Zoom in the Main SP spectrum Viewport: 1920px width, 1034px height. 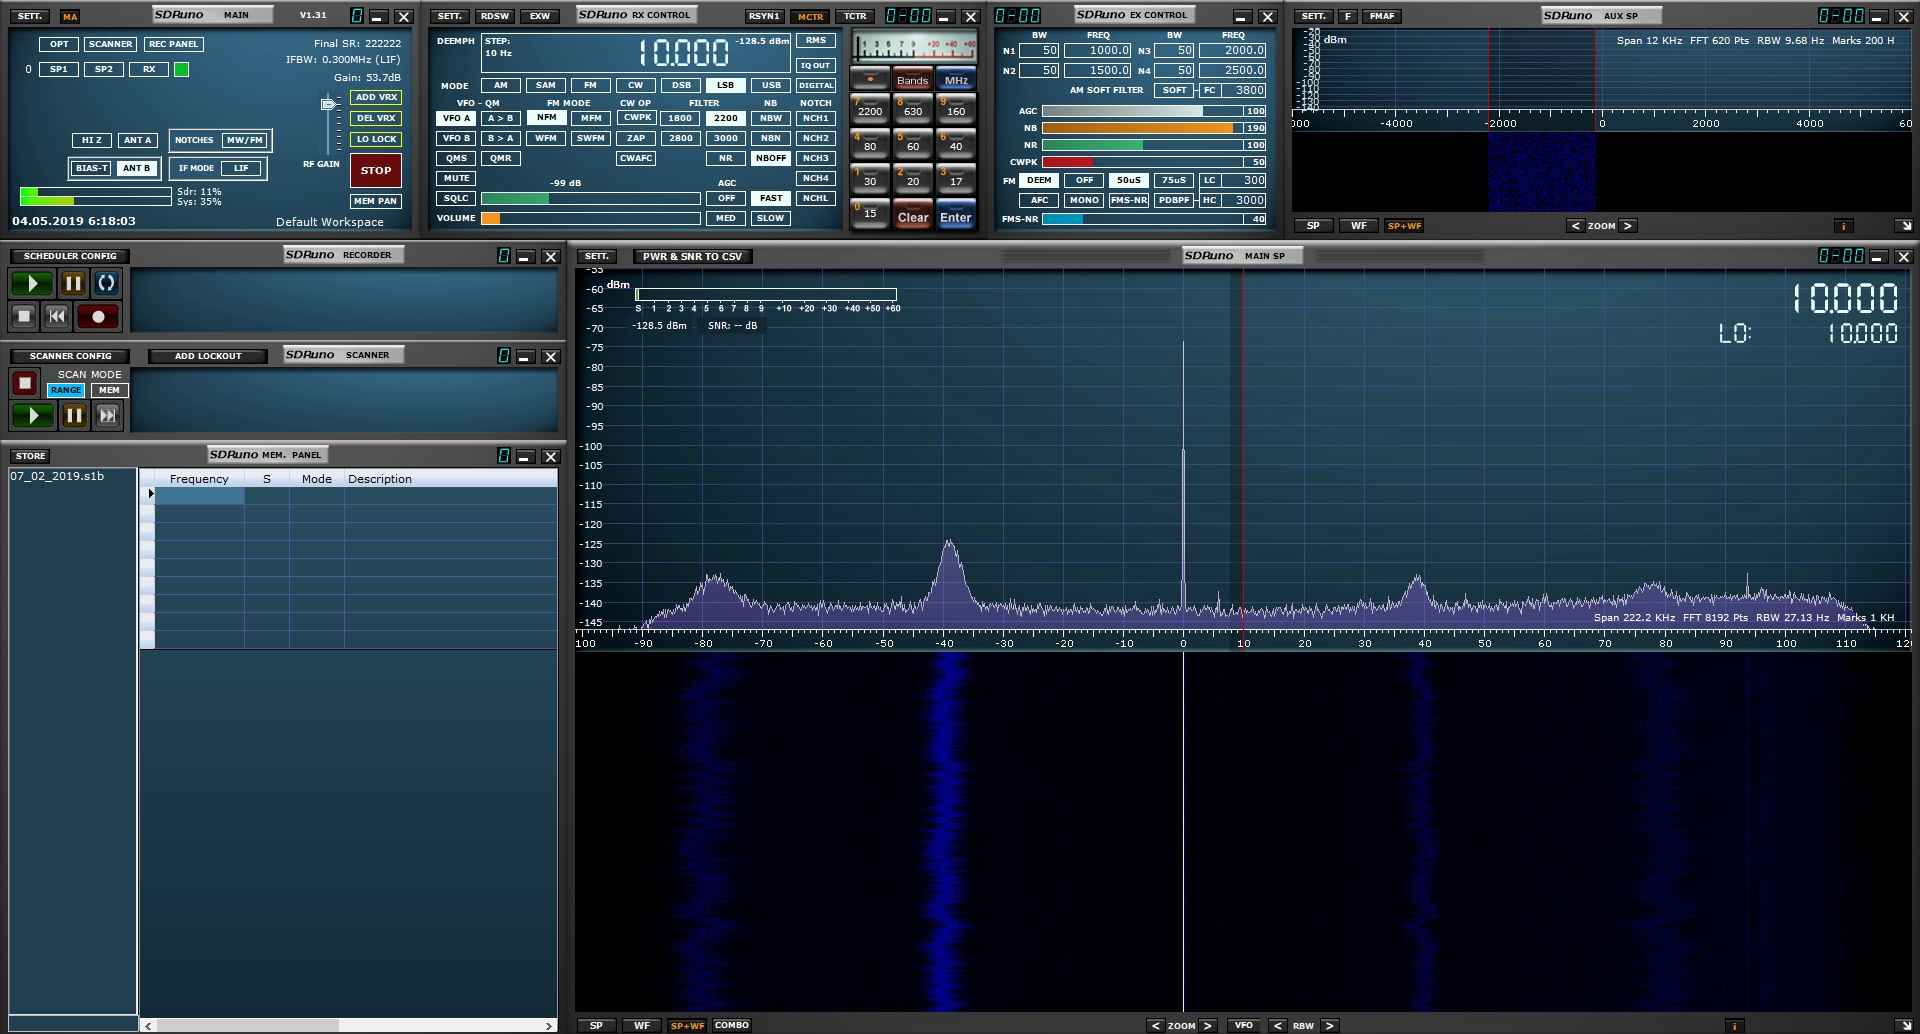(x=1207, y=1025)
